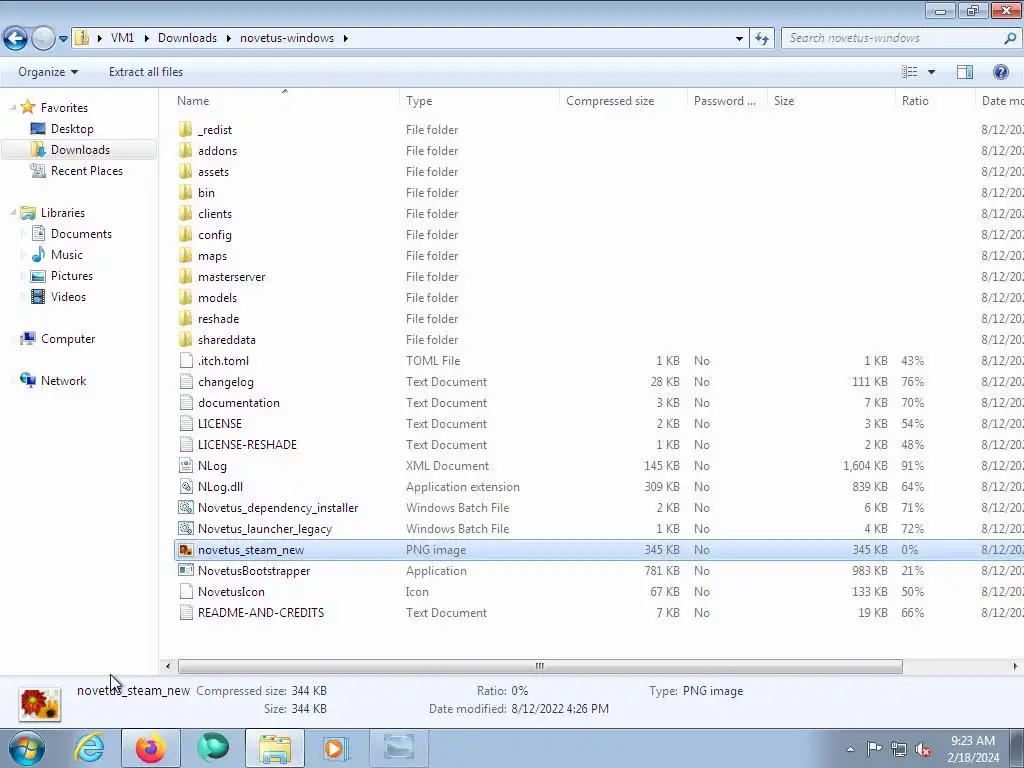Select the bin folder icon

tap(186, 192)
